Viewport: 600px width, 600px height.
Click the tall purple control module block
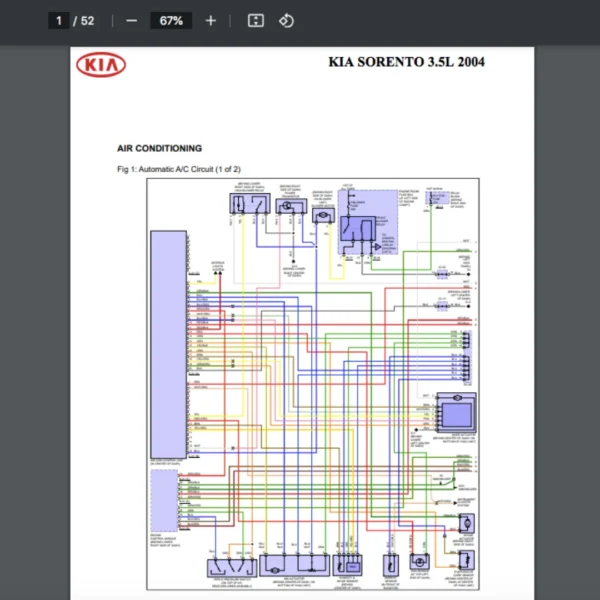pyautogui.click(x=168, y=342)
